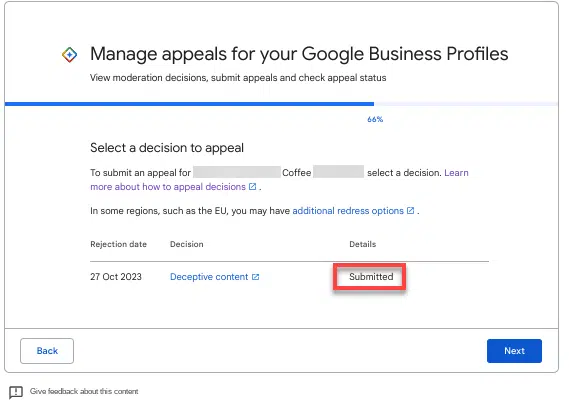Screen dimensions: 569x401
Task: Click the 66% progress label
Action: [375, 119]
